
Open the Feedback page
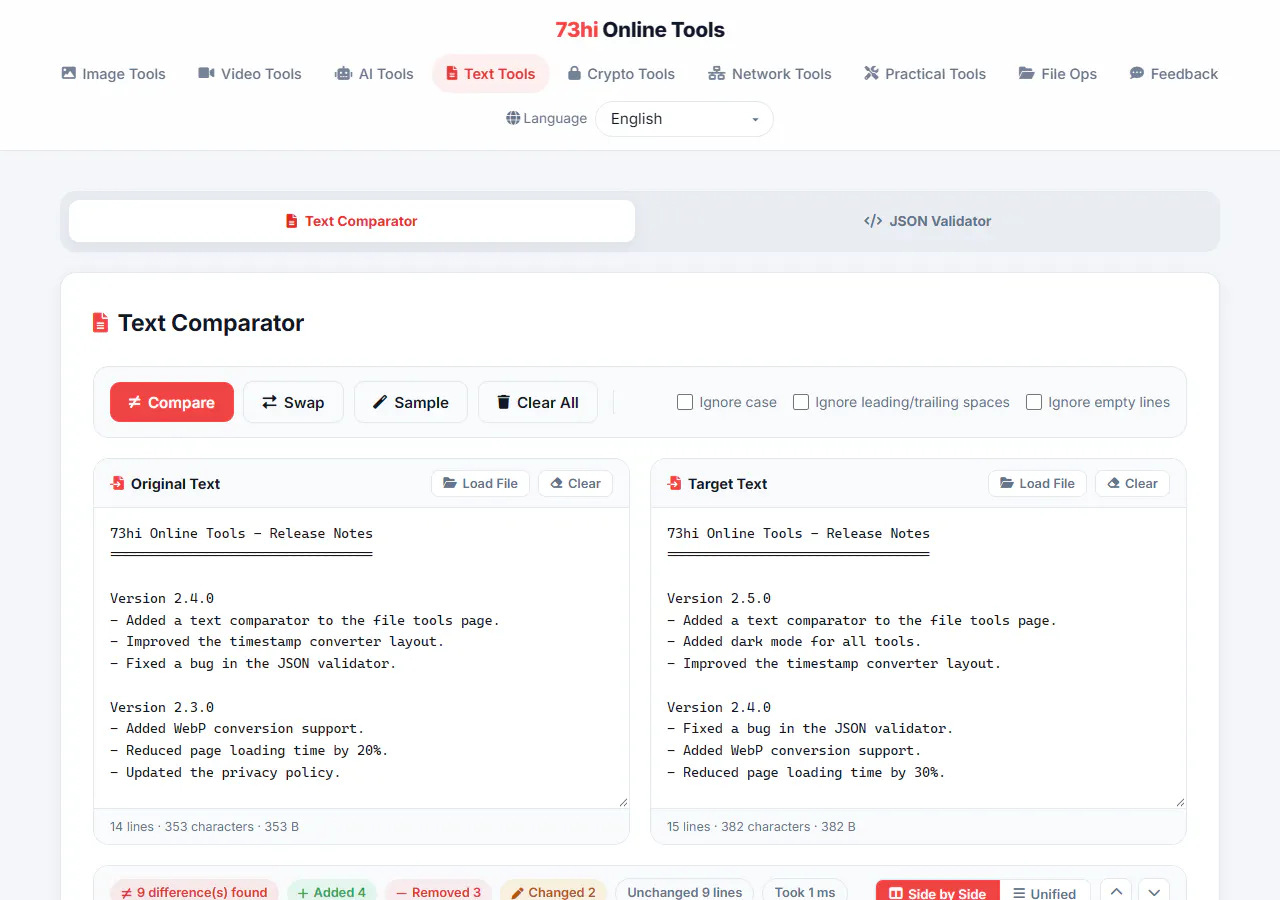pos(1174,74)
